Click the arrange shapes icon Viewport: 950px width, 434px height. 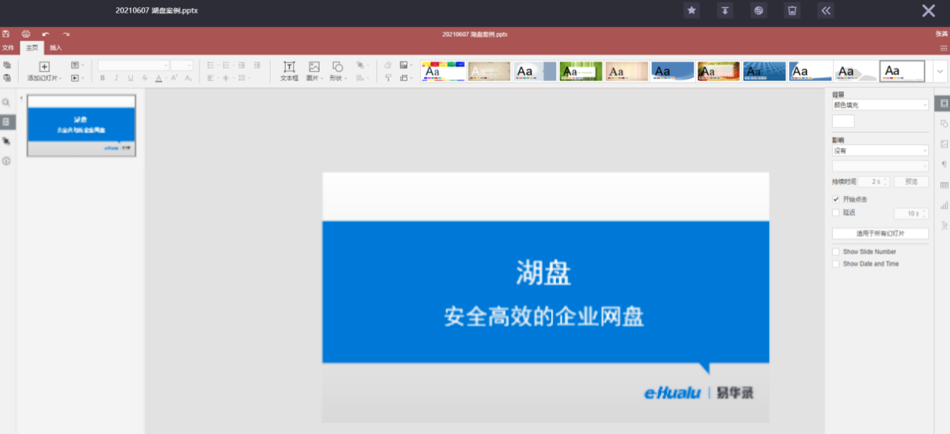pyautogui.click(x=362, y=65)
